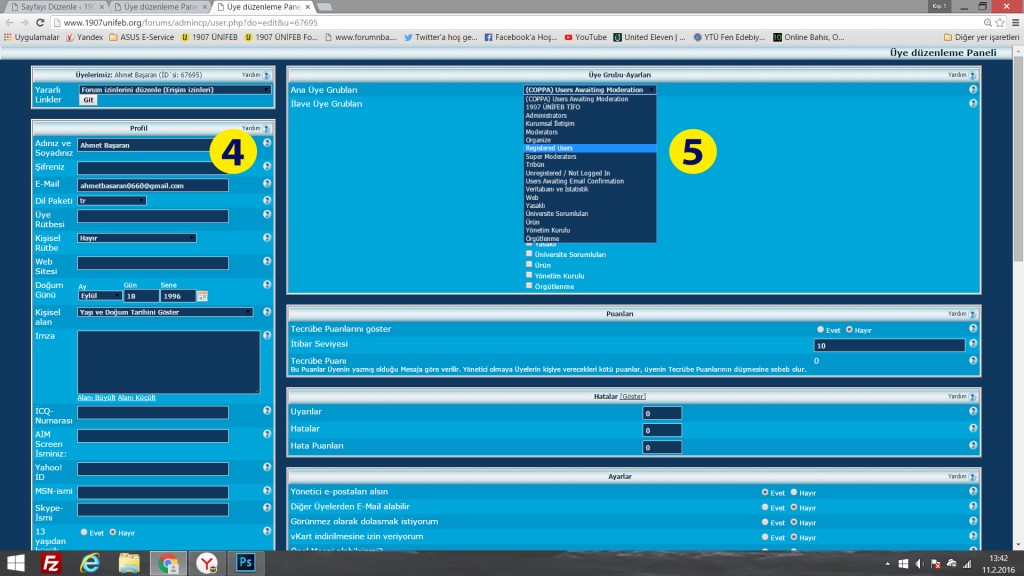Viewport: 1024px width, 576px height.
Task: Click the help icon next to İtibar Seviyesi
Action: (x=972, y=344)
